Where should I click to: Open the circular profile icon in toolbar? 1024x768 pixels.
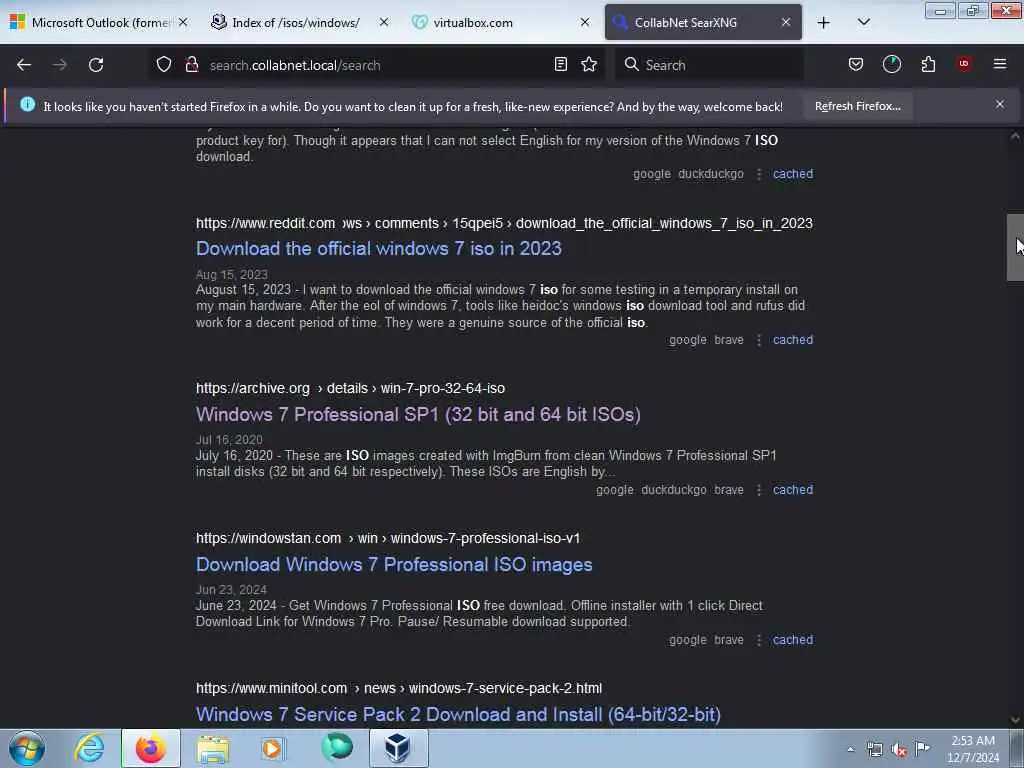click(891, 65)
